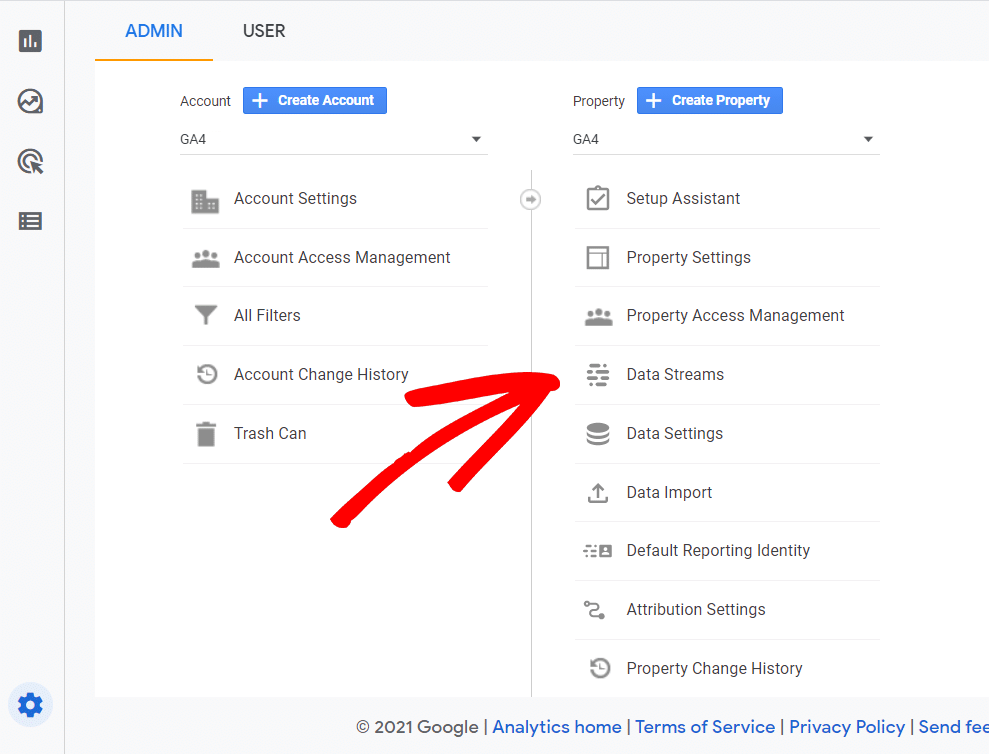Open Advertising icon with cursor target

click(30, 161)
